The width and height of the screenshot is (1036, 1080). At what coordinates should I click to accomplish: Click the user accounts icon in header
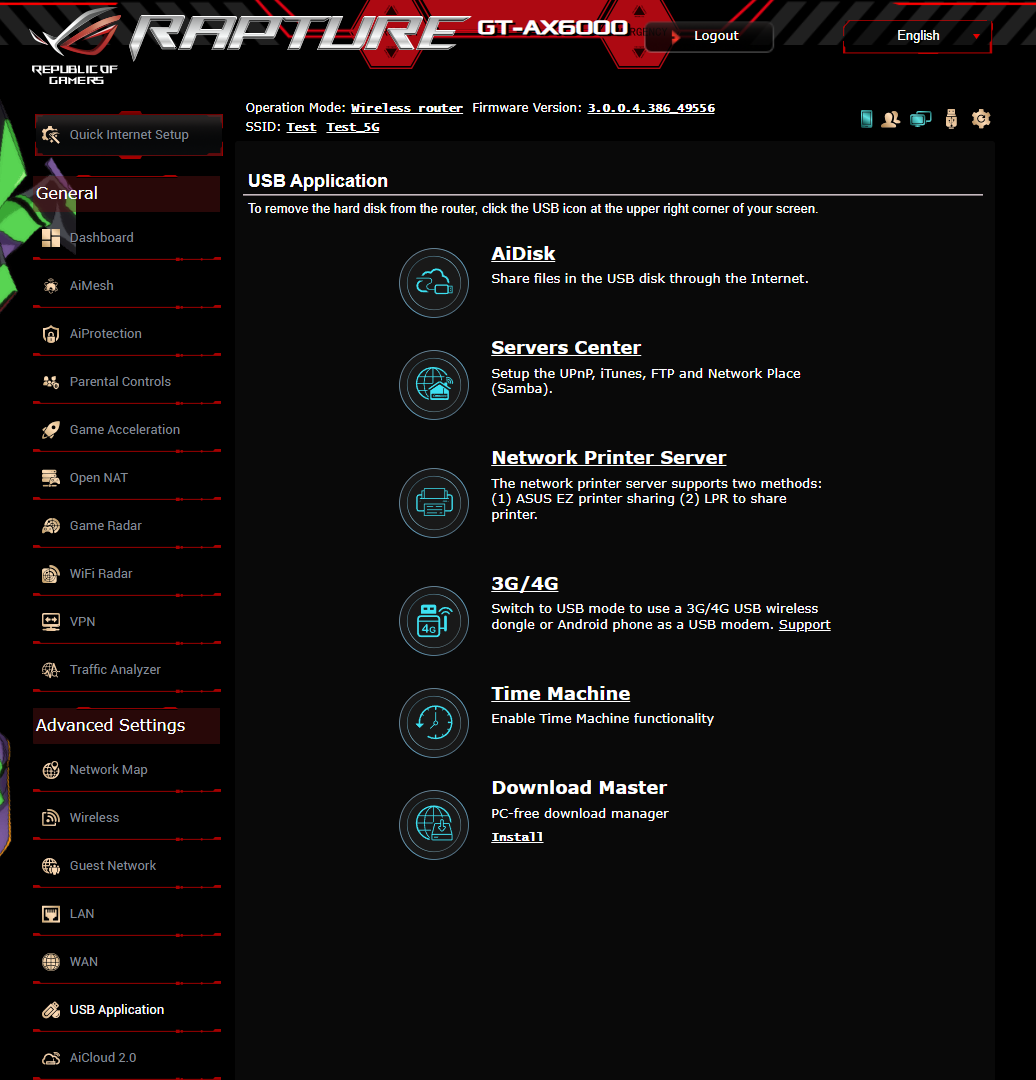[x=891, y=119]
